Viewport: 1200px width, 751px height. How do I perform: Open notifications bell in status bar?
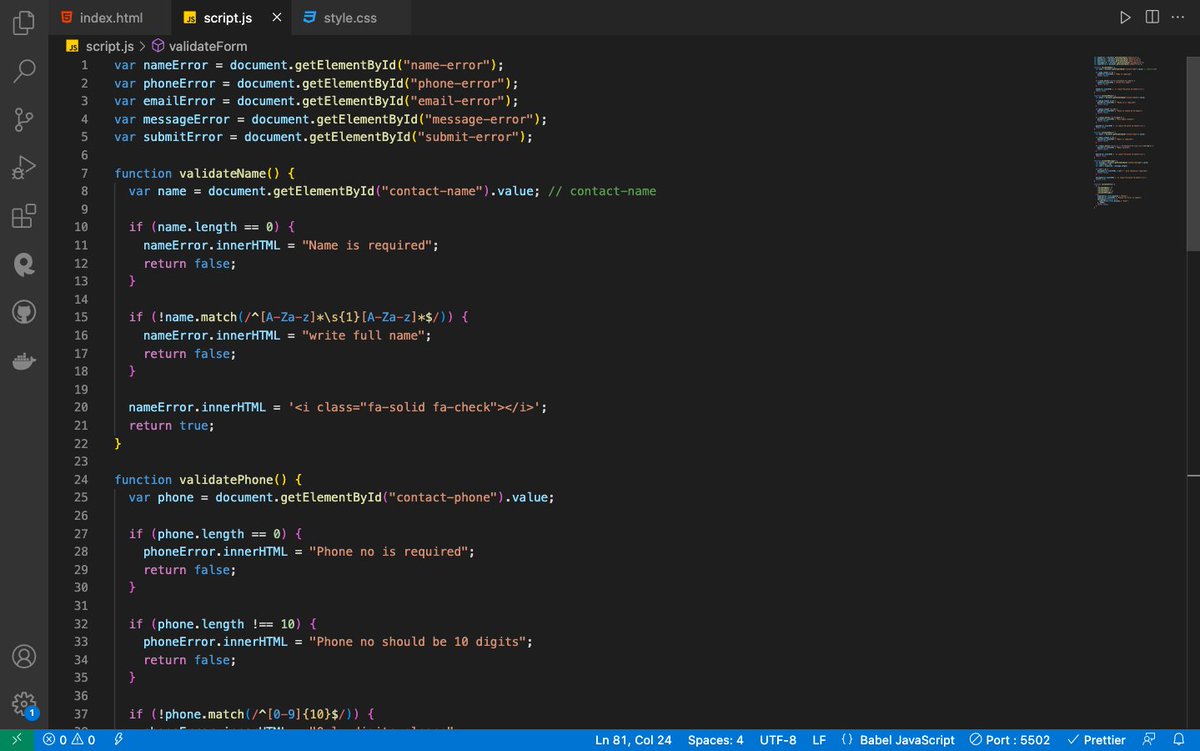[x=1178, y=740]
